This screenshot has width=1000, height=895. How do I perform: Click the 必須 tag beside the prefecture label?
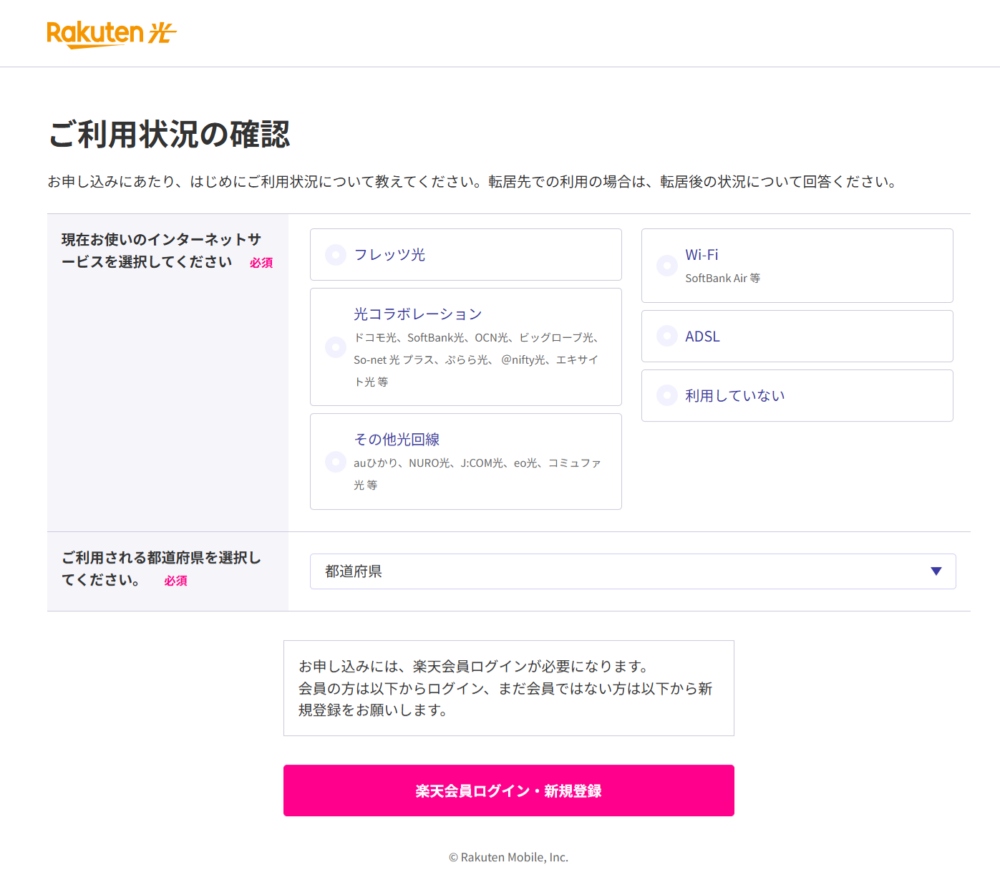pos(176,581)
